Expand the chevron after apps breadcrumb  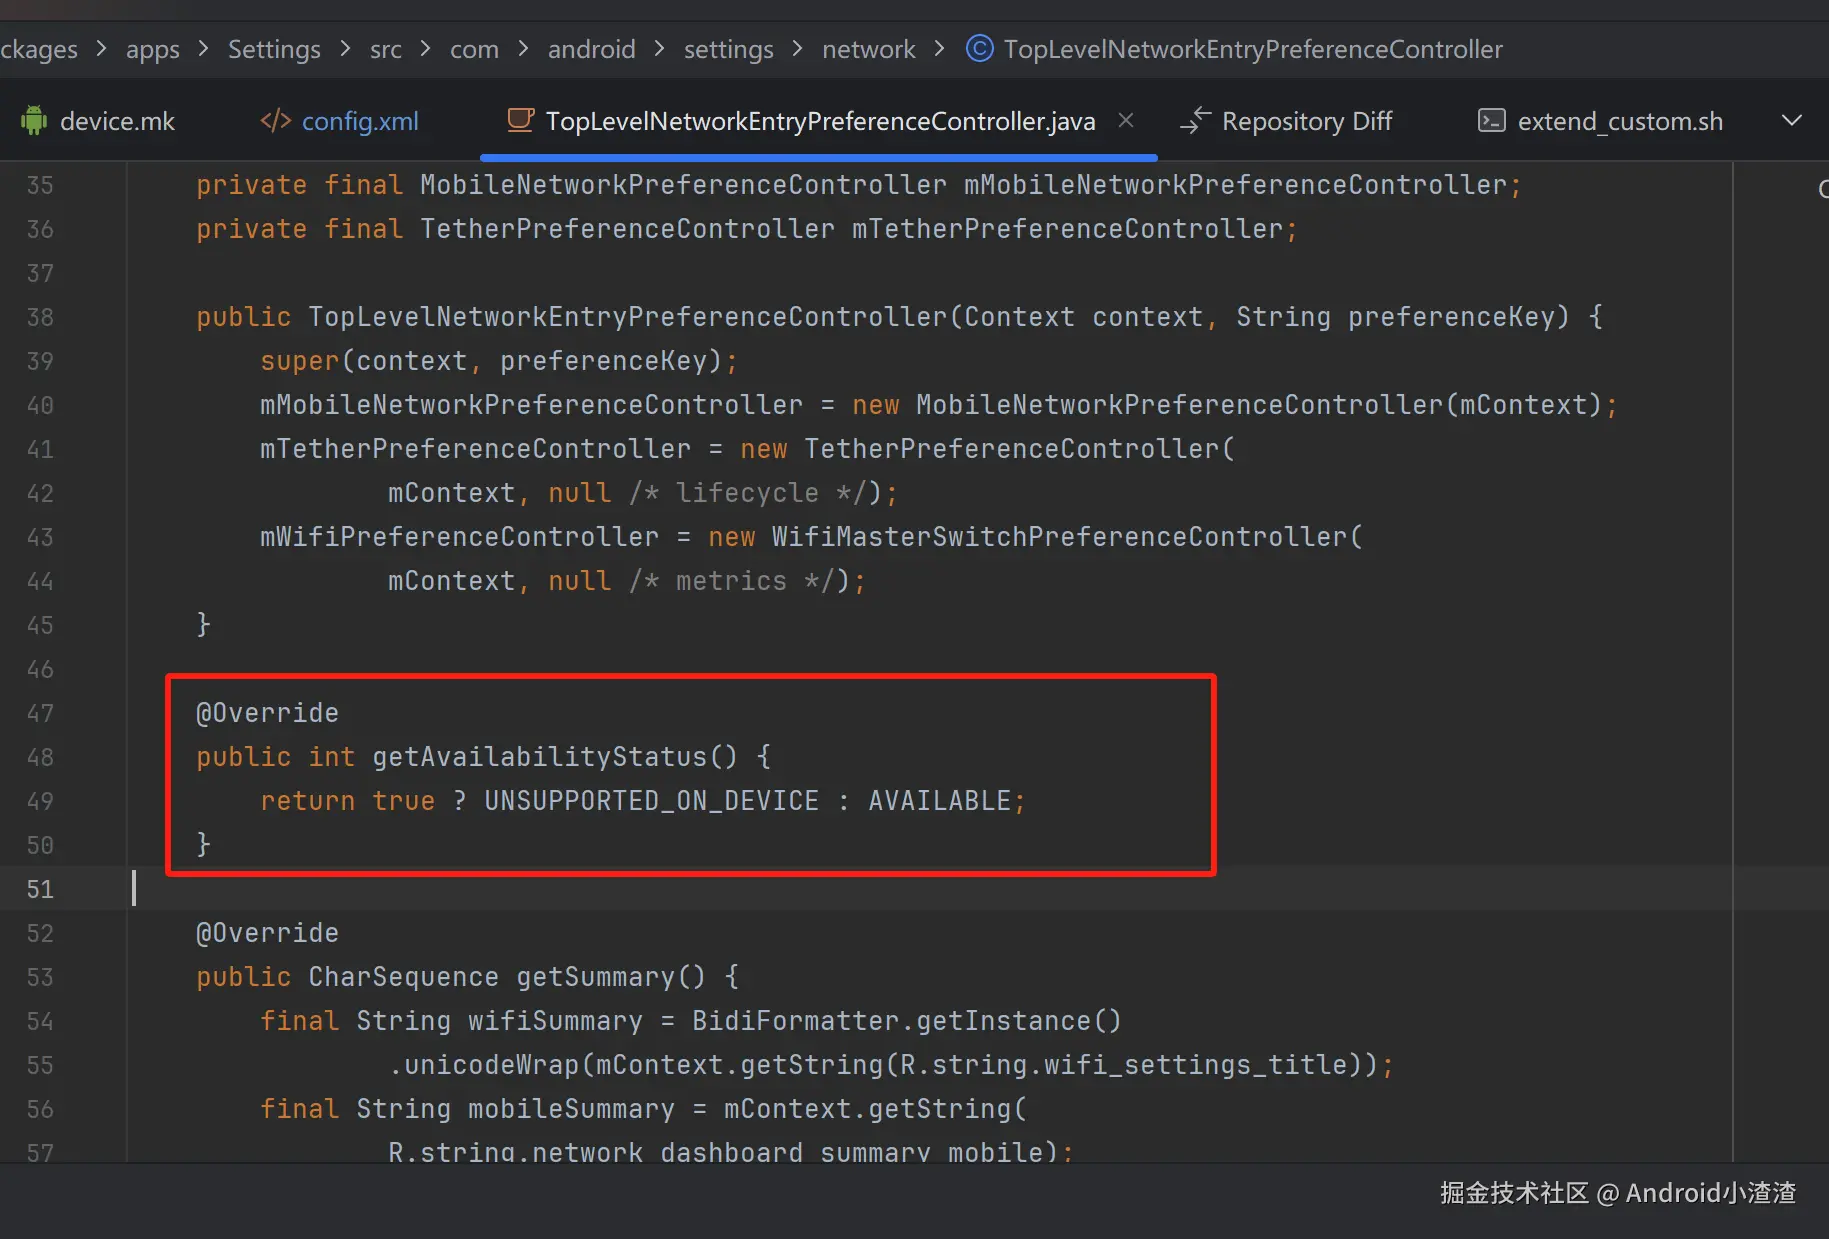[204, 48]
